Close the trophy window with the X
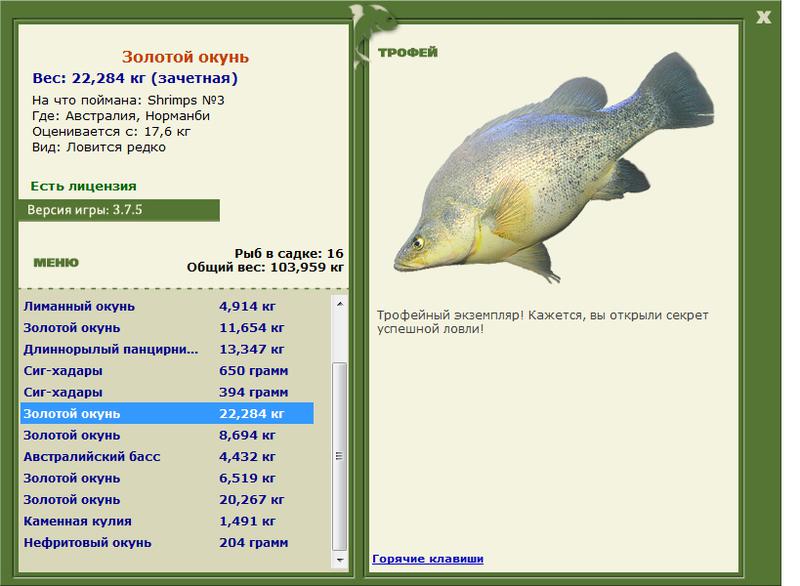 click(x=764, y=16)
